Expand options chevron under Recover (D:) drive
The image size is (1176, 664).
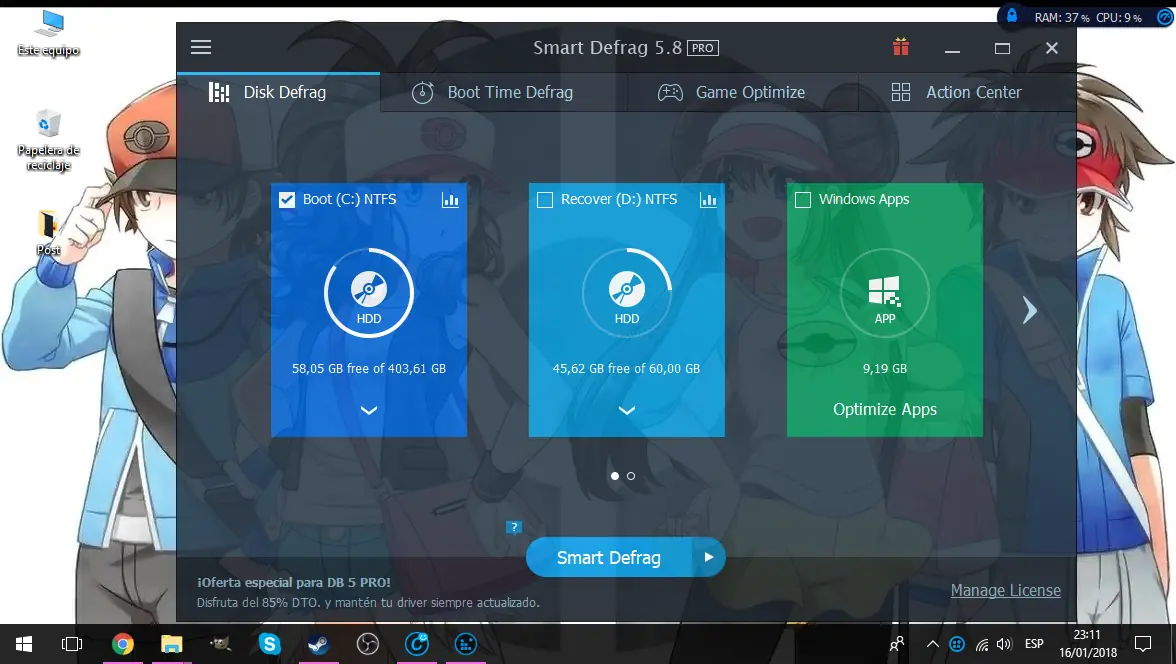626,410
